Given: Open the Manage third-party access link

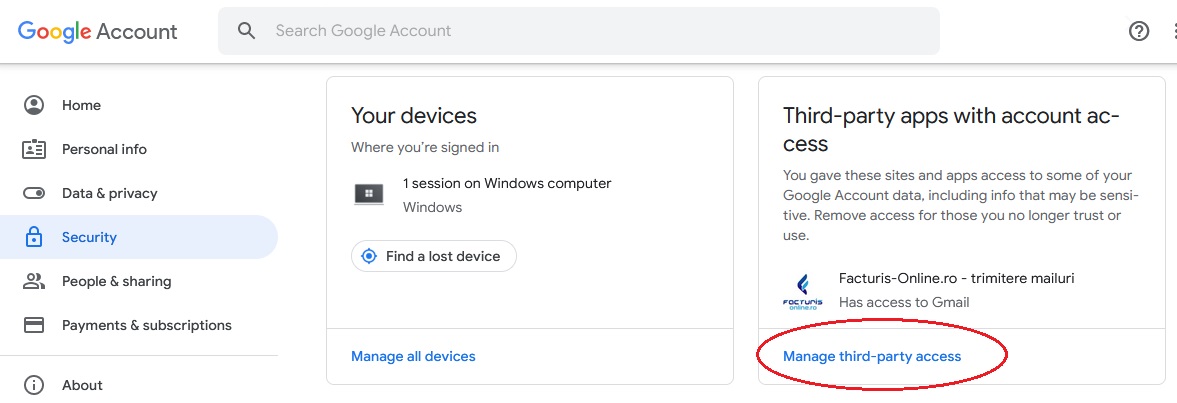Looking at the screenshot, I should click(x=872, y=356).
